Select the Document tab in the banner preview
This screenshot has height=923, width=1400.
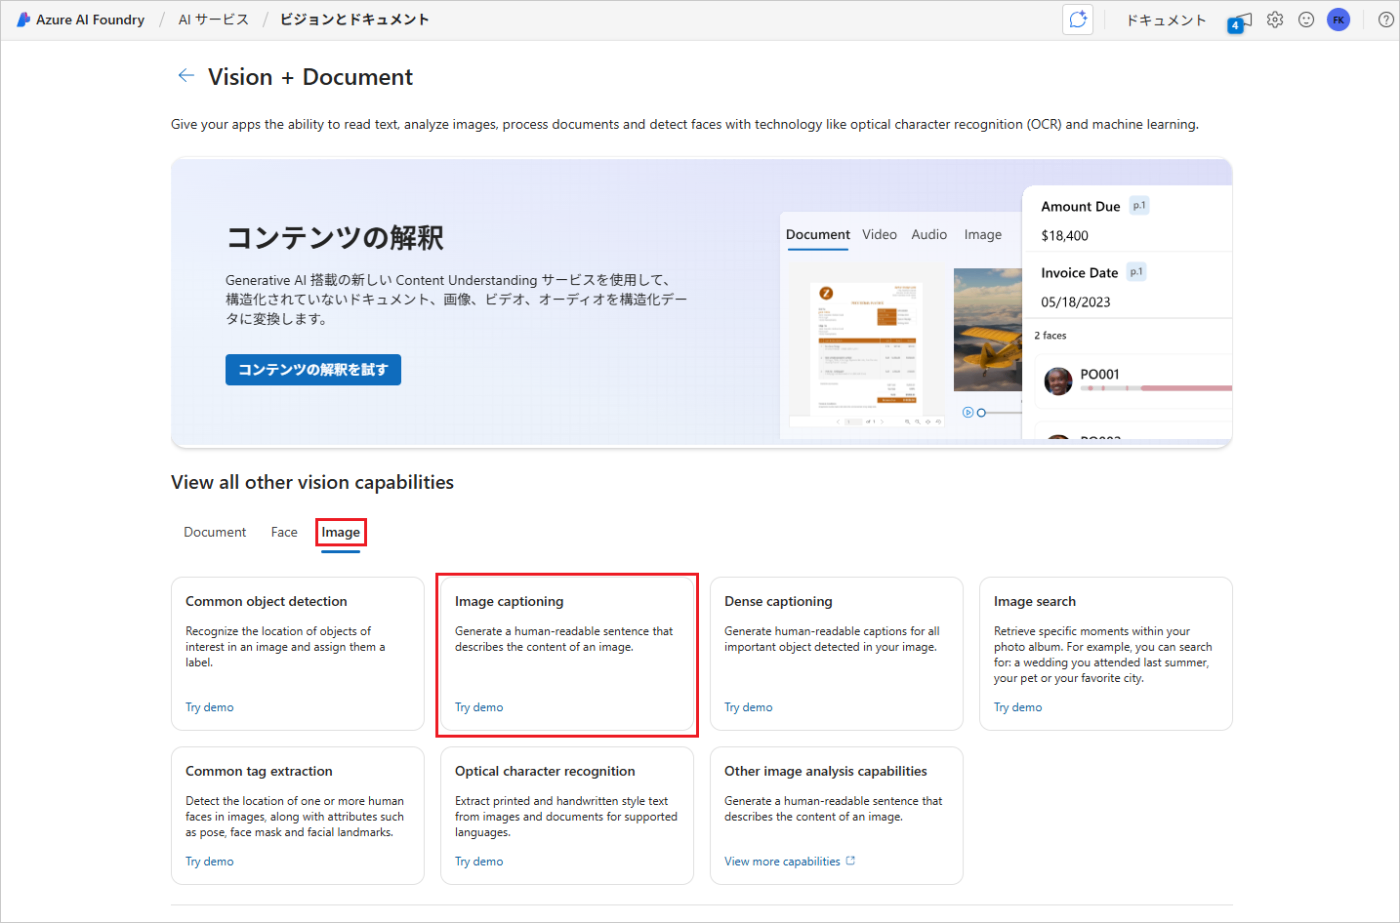pos(818,234)
